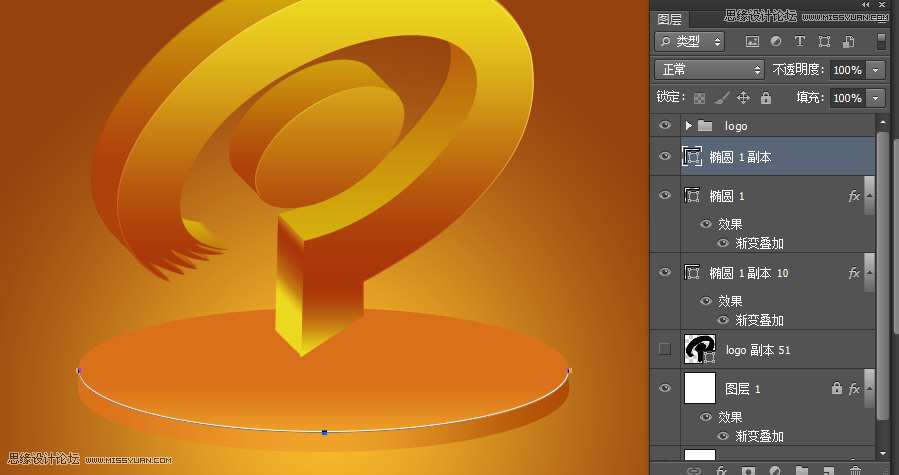Screen dimensions: 899x475
Task: Click the white thumbnail of 图层 1
Action: tap(700, 388)
